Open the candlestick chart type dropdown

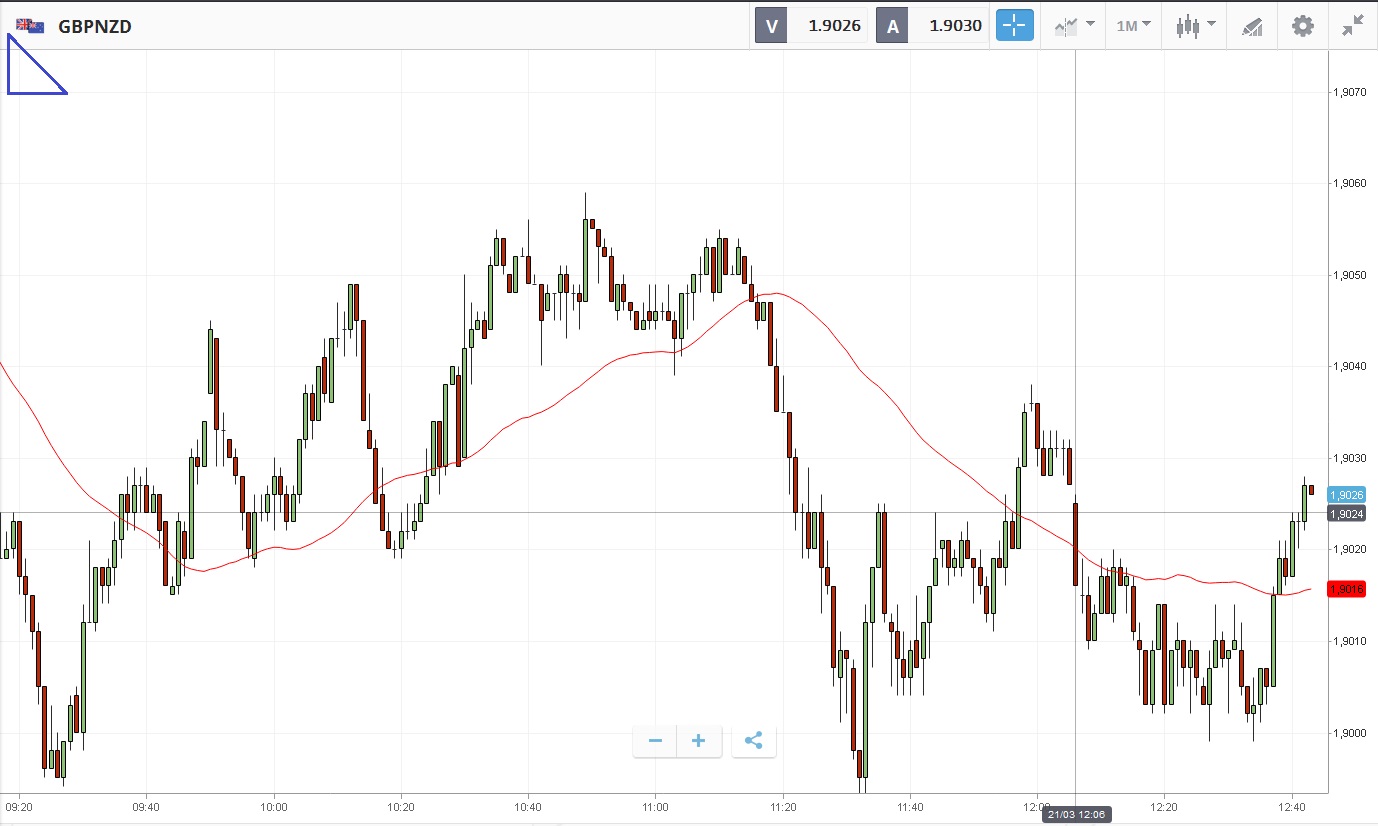(1196, 26)
